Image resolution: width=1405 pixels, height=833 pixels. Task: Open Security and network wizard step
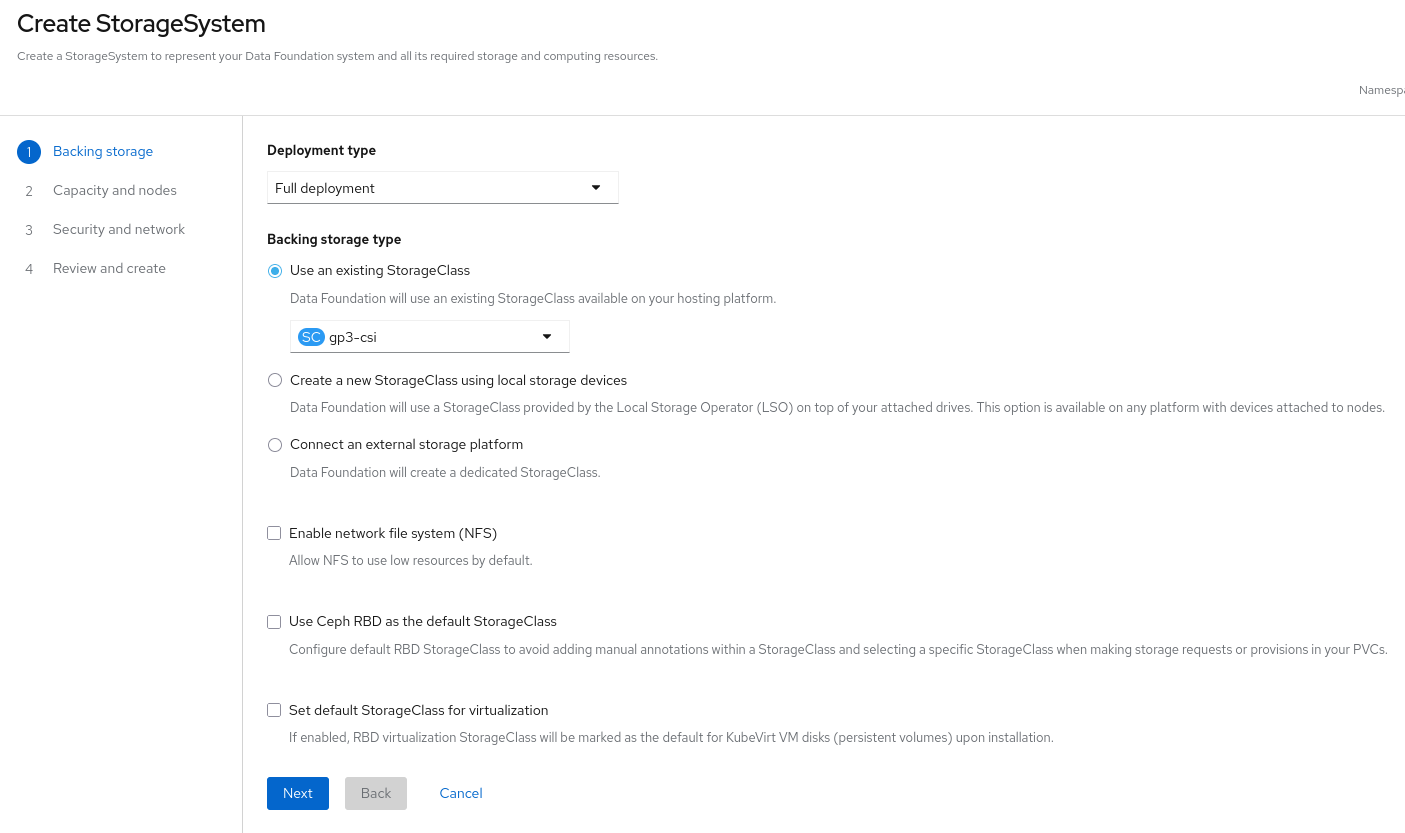[119, 230]
